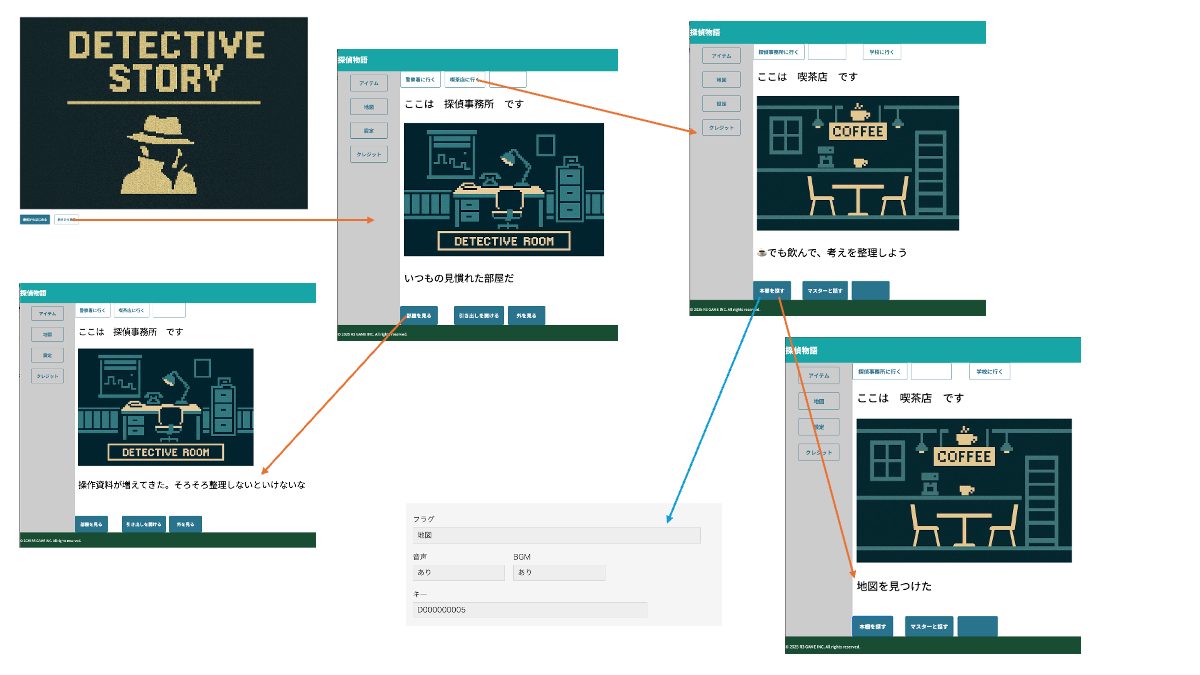Click the フラグ field containing 地図

(556, 536)
